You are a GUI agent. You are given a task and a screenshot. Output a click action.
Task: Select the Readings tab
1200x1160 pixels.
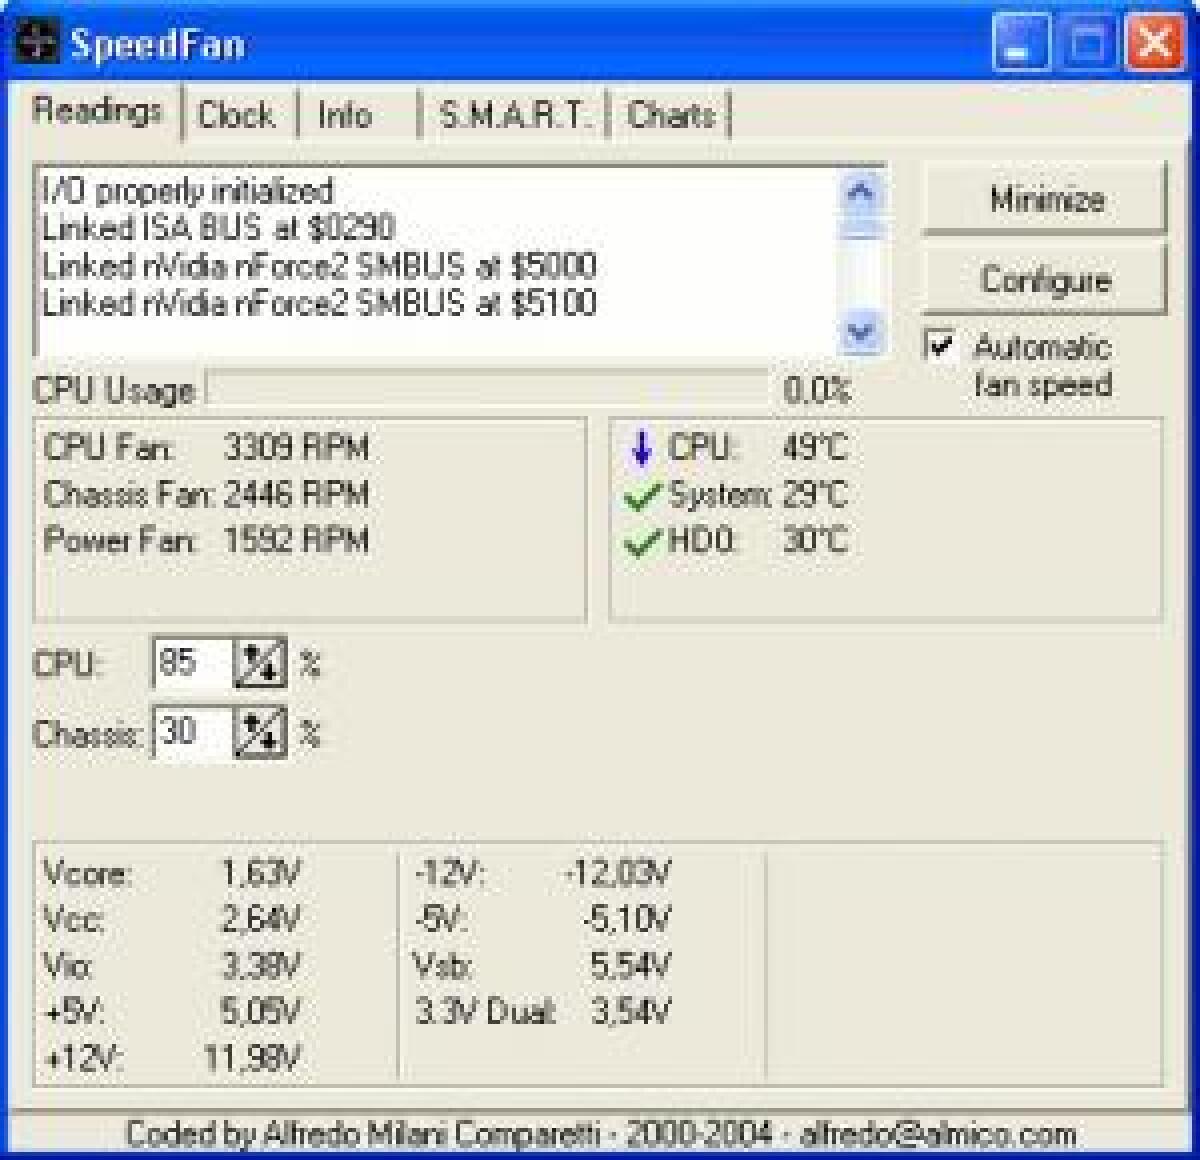pyautogui.click(x=98, y=110)
